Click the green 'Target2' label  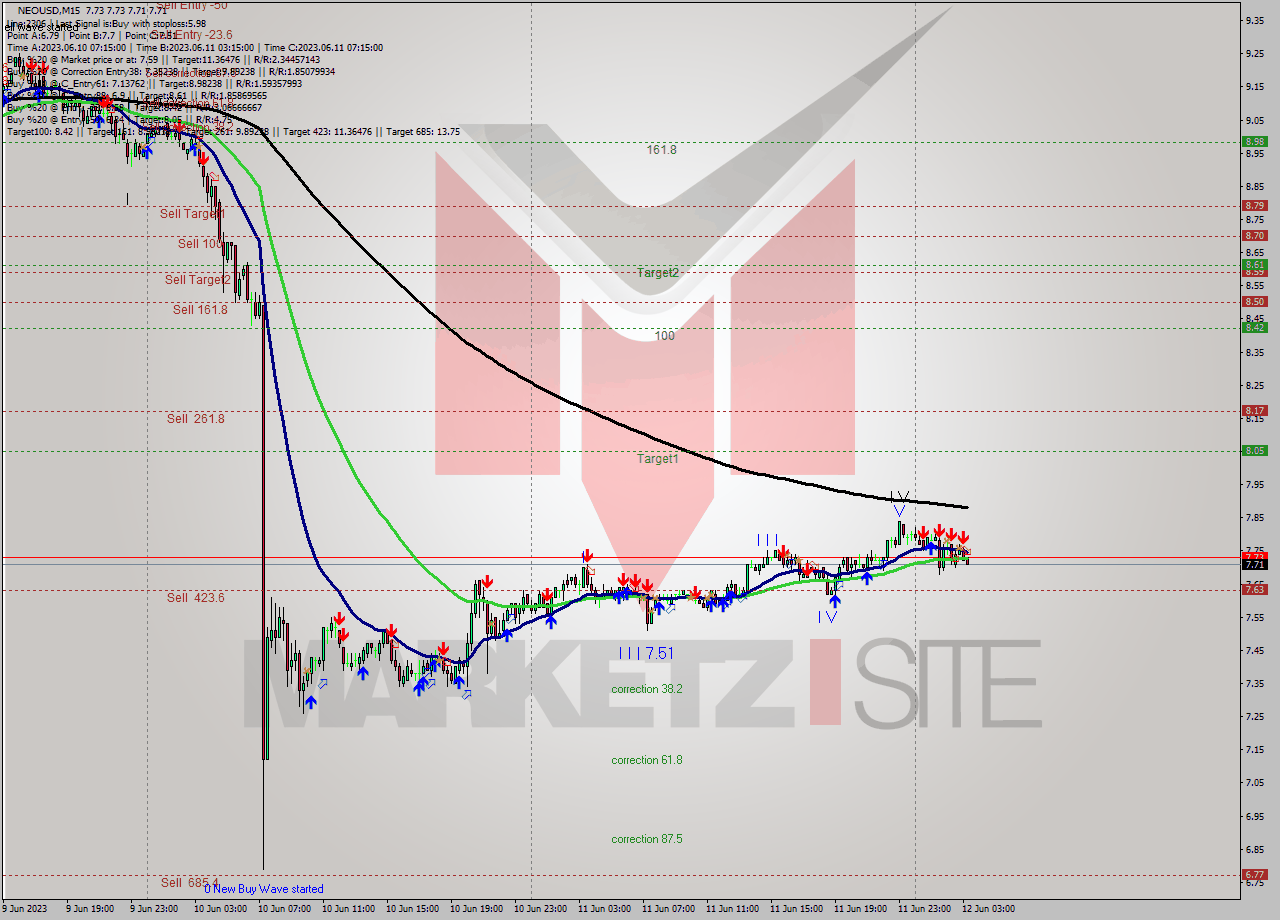tap(659, 273)
